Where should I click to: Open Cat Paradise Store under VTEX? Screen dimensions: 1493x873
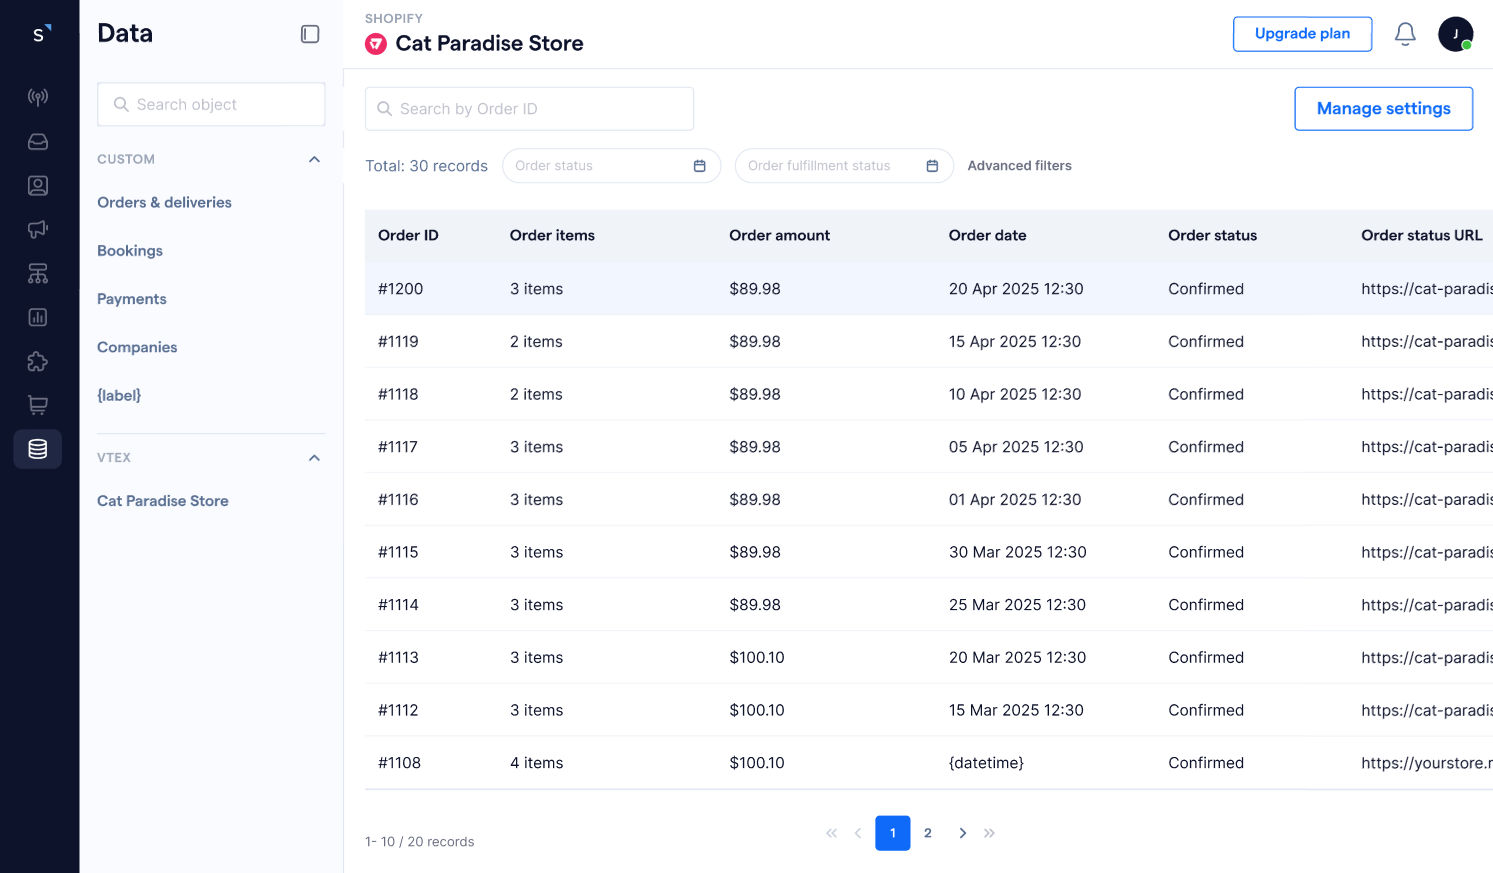coord(163,501)
